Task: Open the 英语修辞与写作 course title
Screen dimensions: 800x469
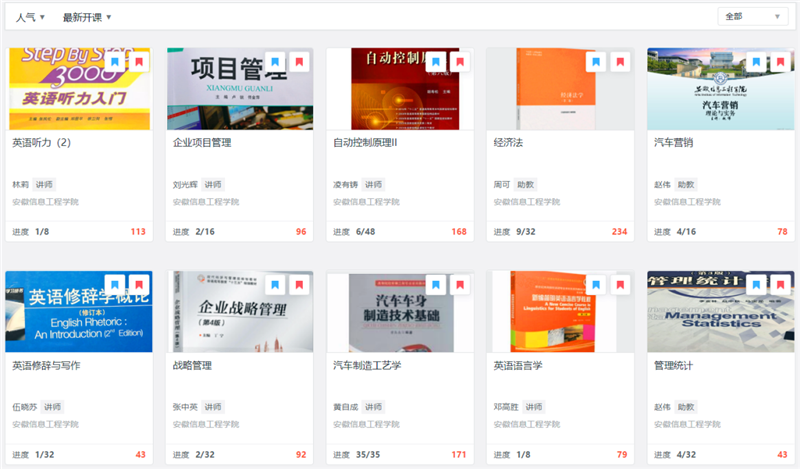Action: 46,365
